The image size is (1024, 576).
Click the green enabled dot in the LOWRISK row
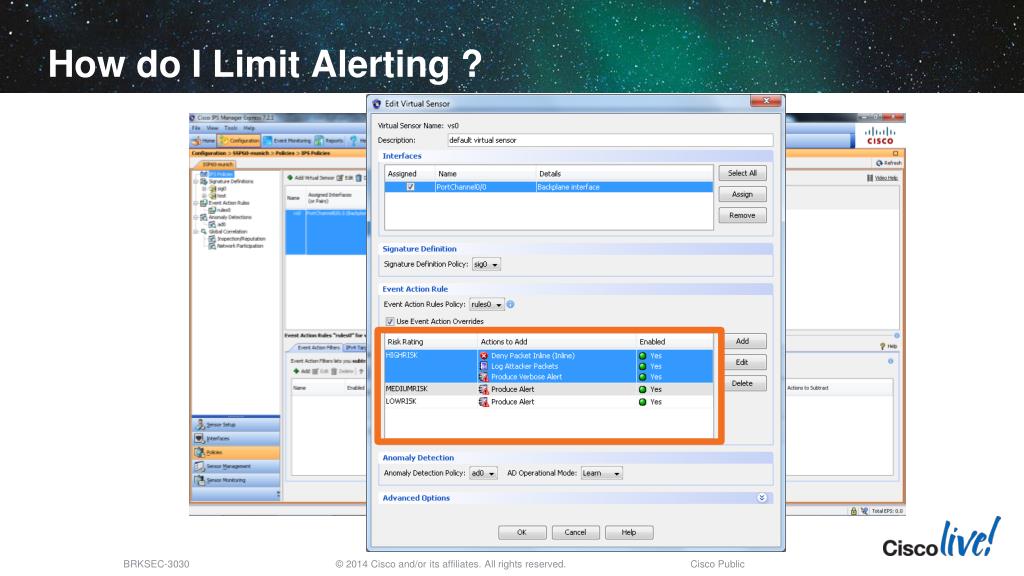tap(643, 402)
